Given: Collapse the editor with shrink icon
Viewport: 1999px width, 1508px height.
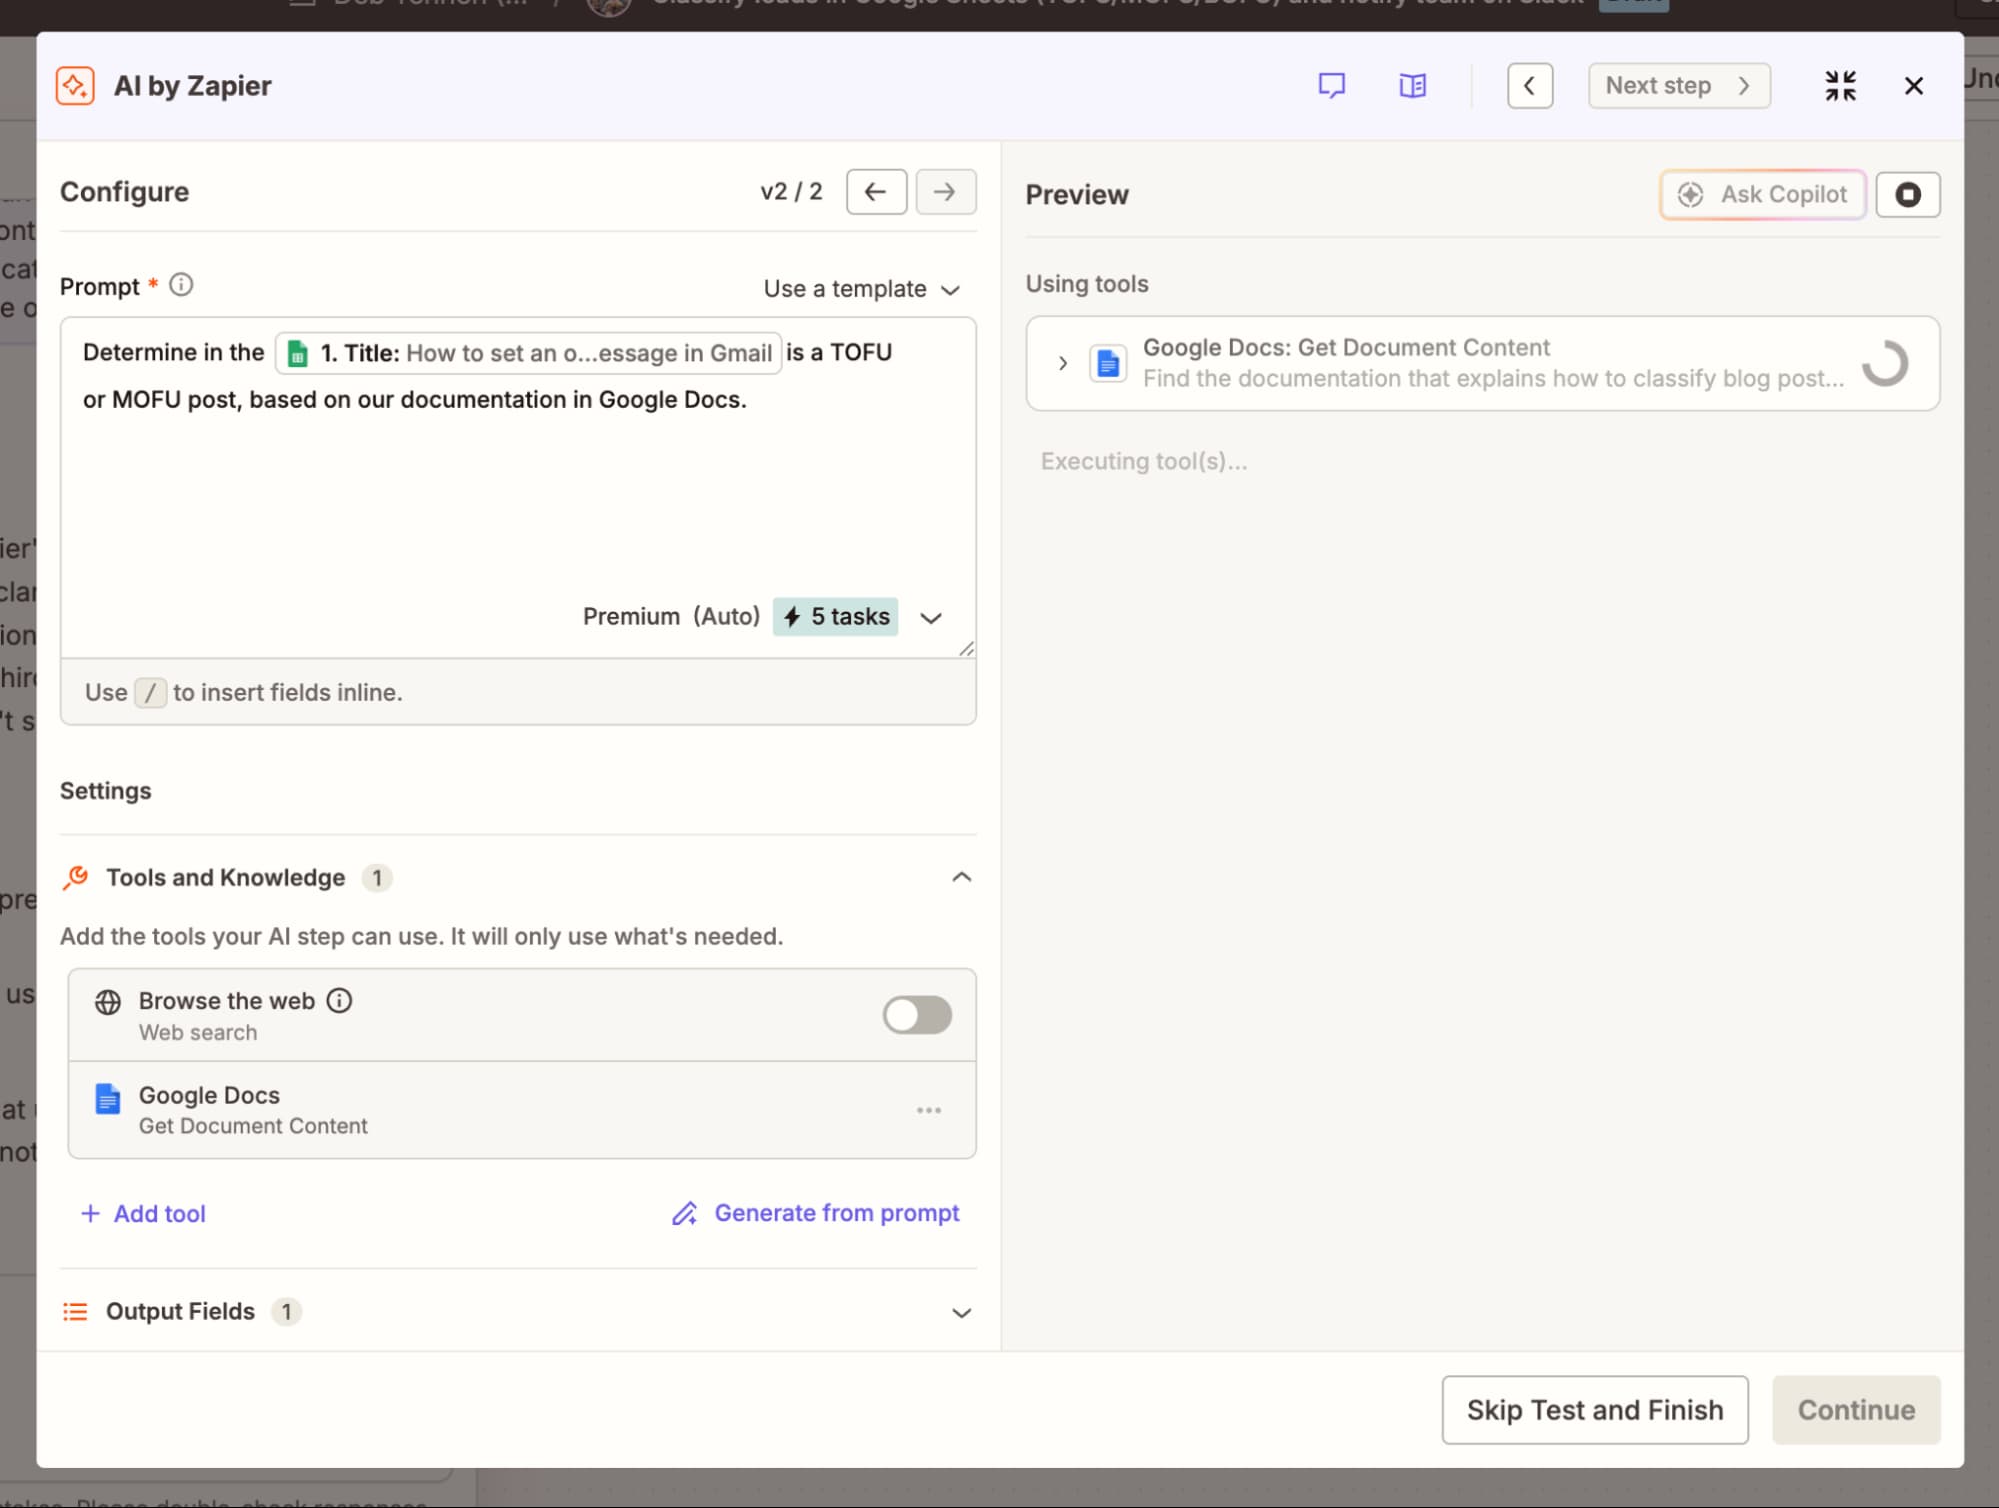Looking at the screenshot, I should pos(1839,86).
